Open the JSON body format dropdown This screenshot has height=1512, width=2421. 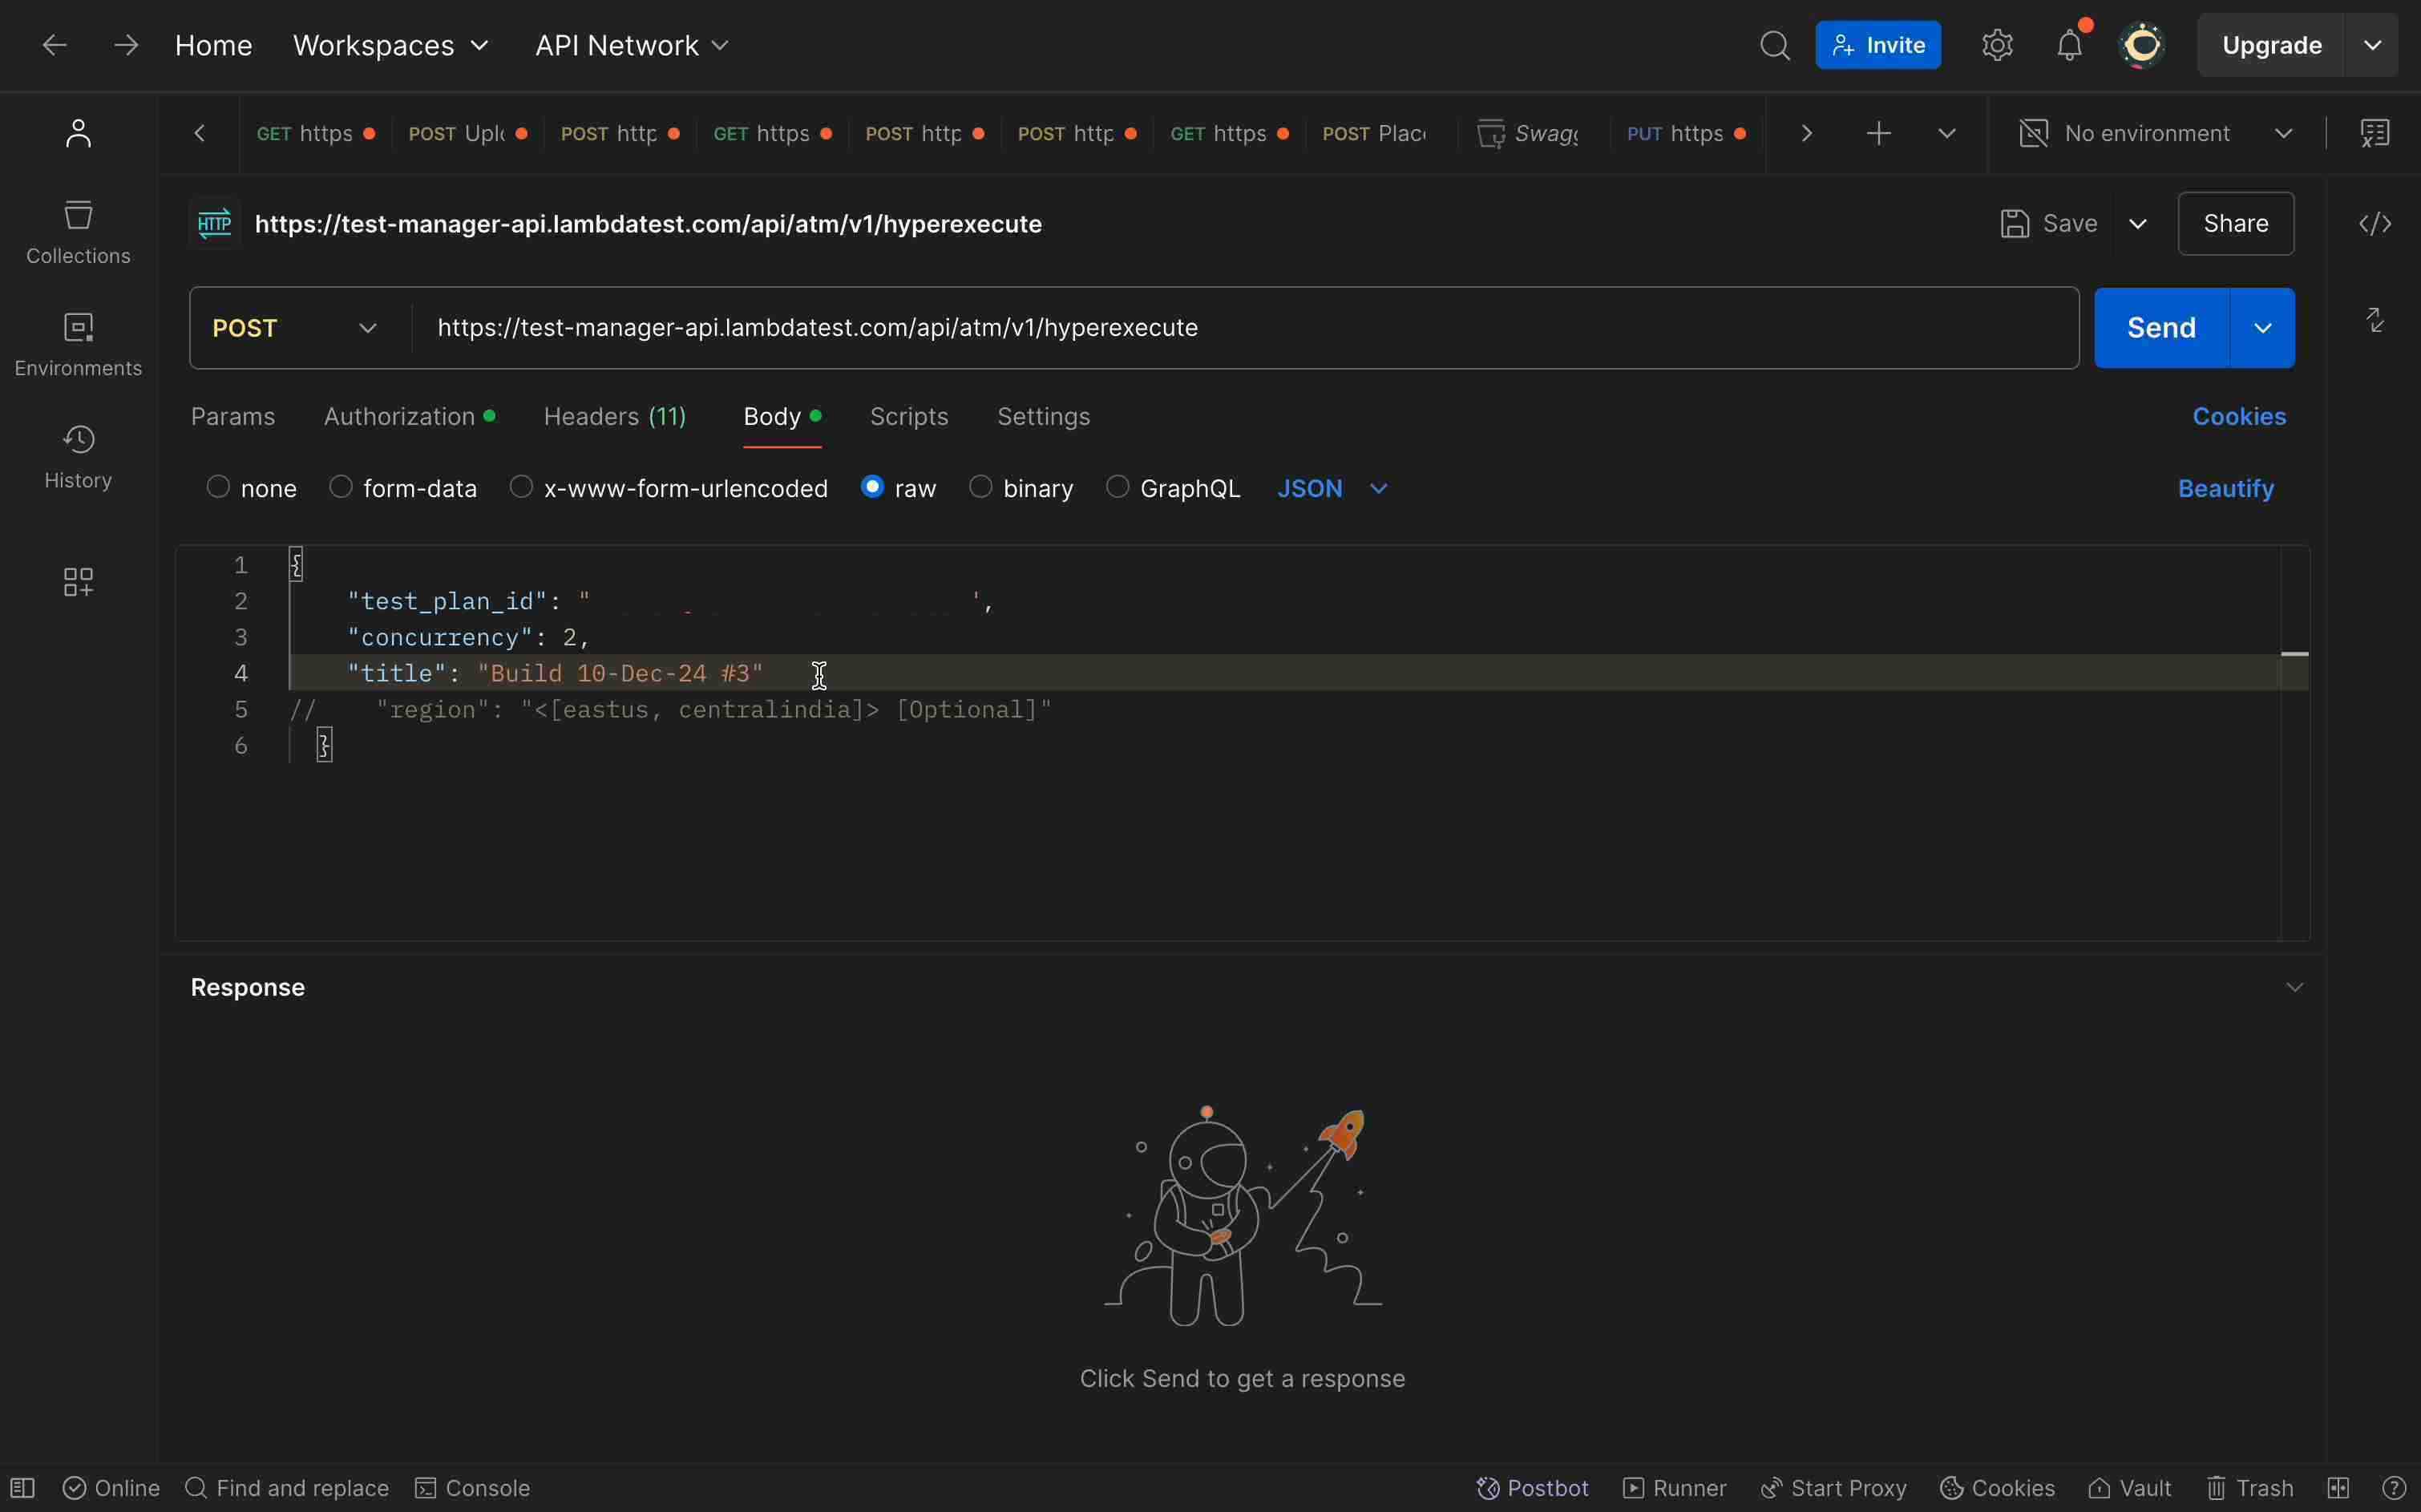[1333, 488]
